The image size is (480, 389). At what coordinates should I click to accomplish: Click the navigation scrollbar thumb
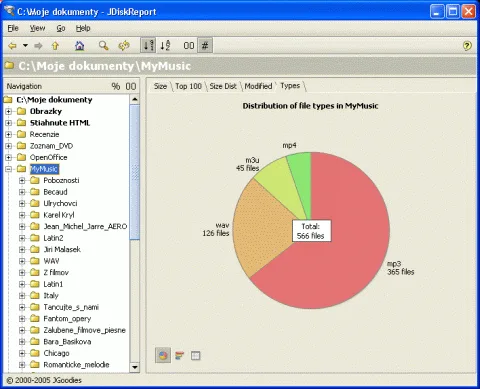pos(134,172)
